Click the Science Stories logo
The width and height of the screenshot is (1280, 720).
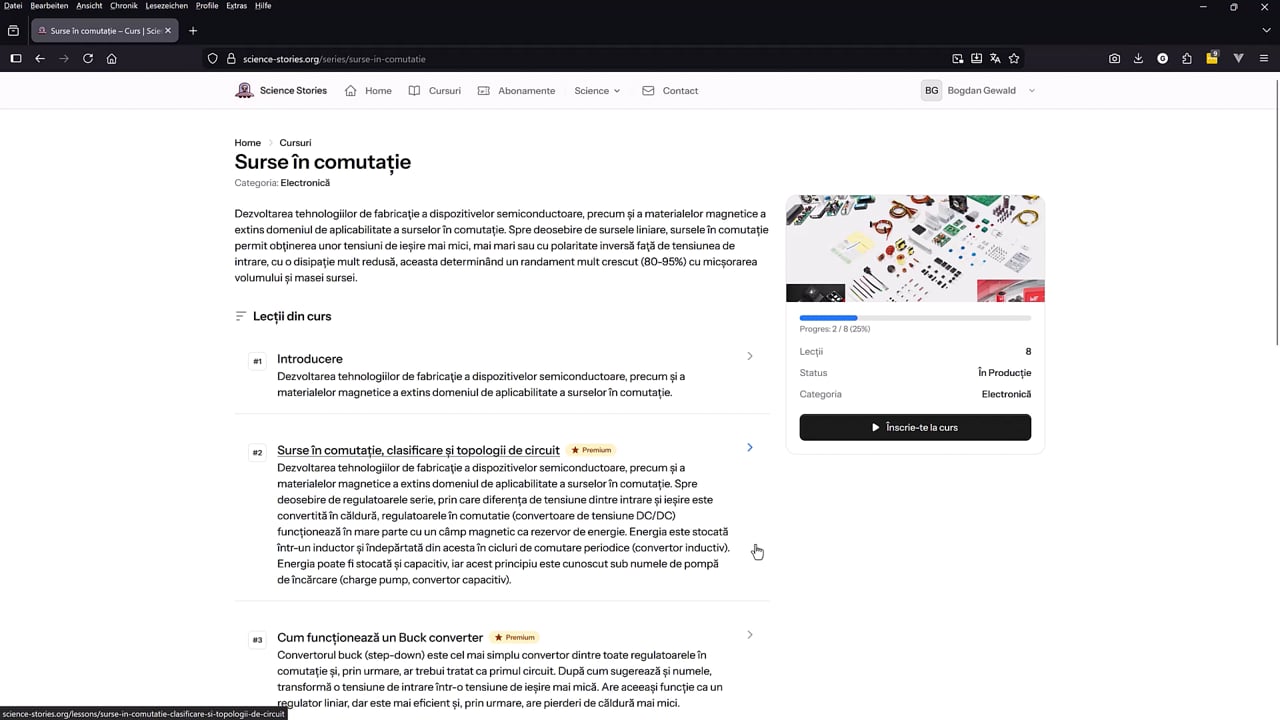pyautogui.click(x=281, y=90)
